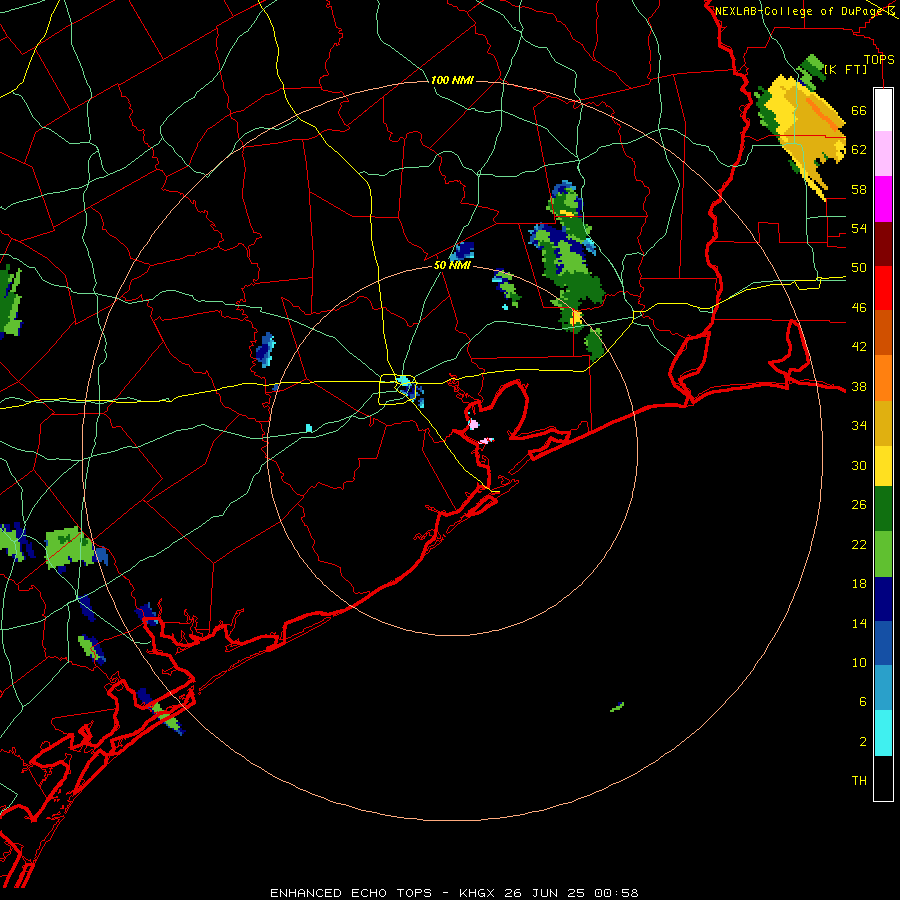Click the black TH legend swatch
The image size is (900, 900).
pos(883,778)
